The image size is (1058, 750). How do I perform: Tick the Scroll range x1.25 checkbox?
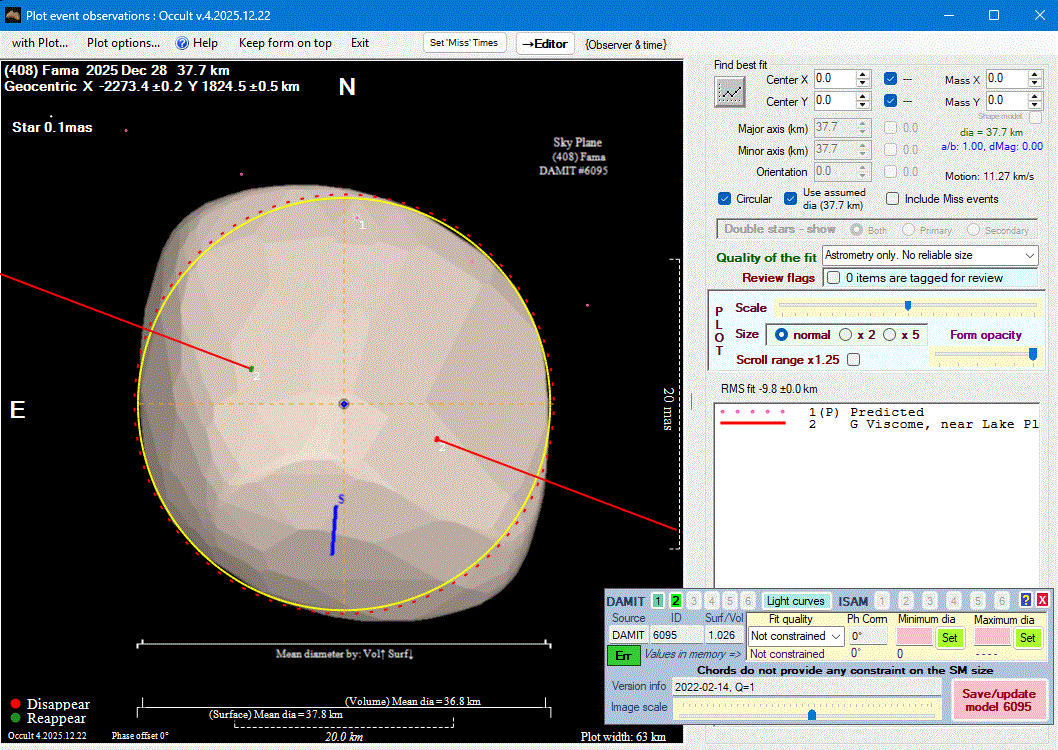click(853, 359)
